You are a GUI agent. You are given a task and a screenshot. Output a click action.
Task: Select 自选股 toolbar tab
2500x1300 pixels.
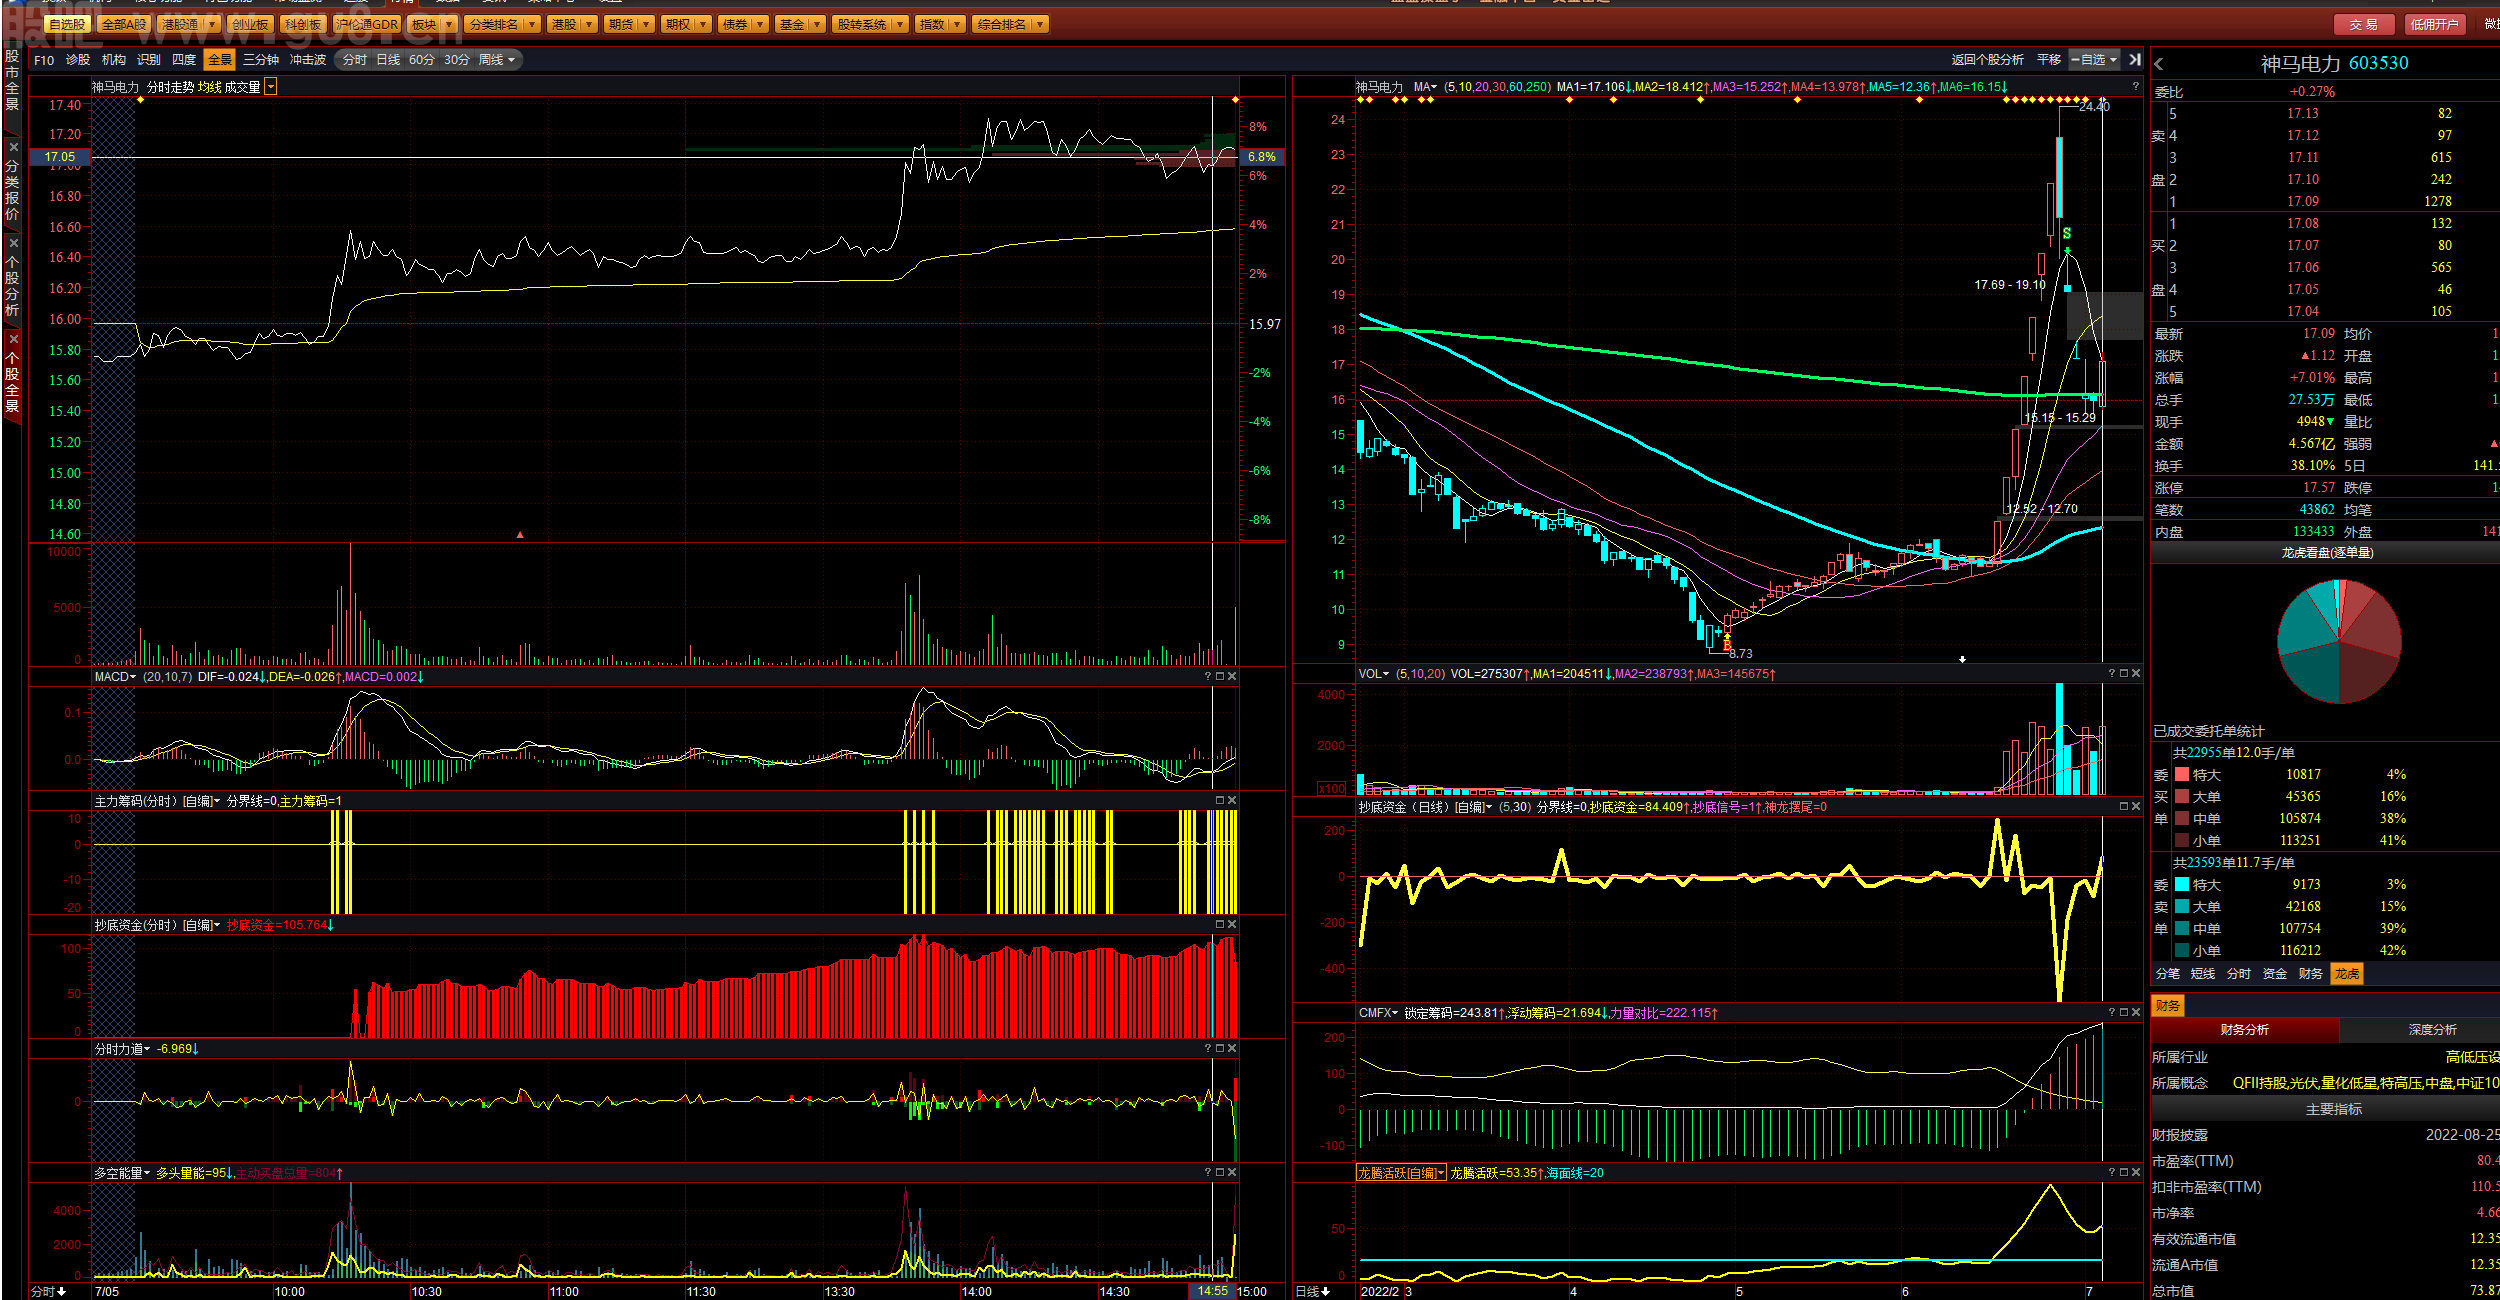(67, 24)
